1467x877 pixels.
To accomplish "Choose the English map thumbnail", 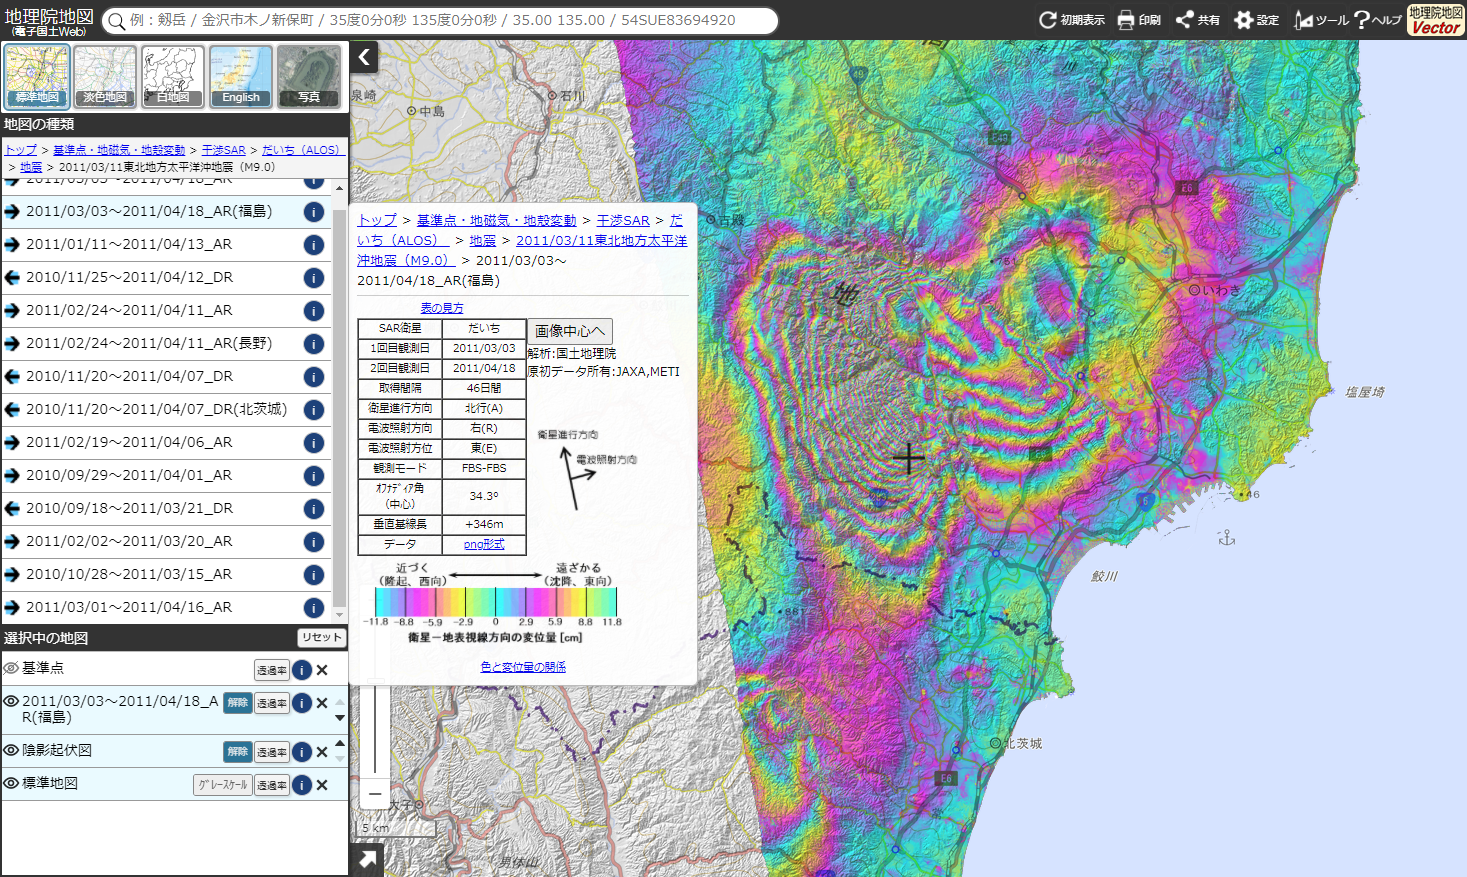I will click(241, 76).
